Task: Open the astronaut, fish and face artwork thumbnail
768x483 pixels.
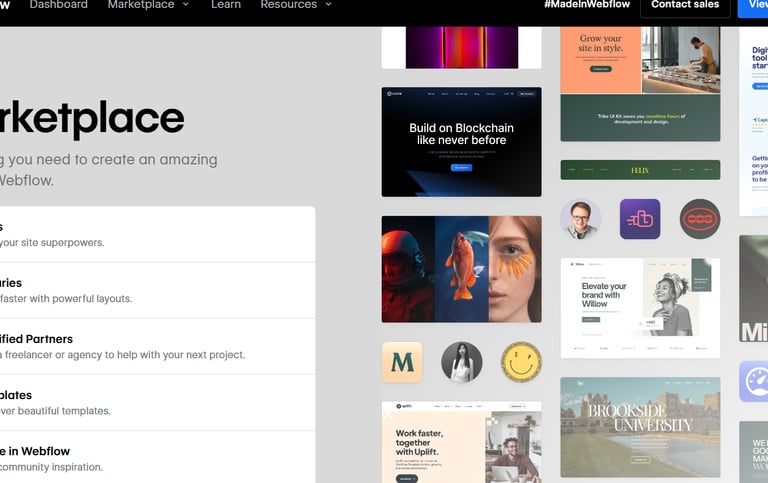Action: pyautogui.click(x=461, y=269)
